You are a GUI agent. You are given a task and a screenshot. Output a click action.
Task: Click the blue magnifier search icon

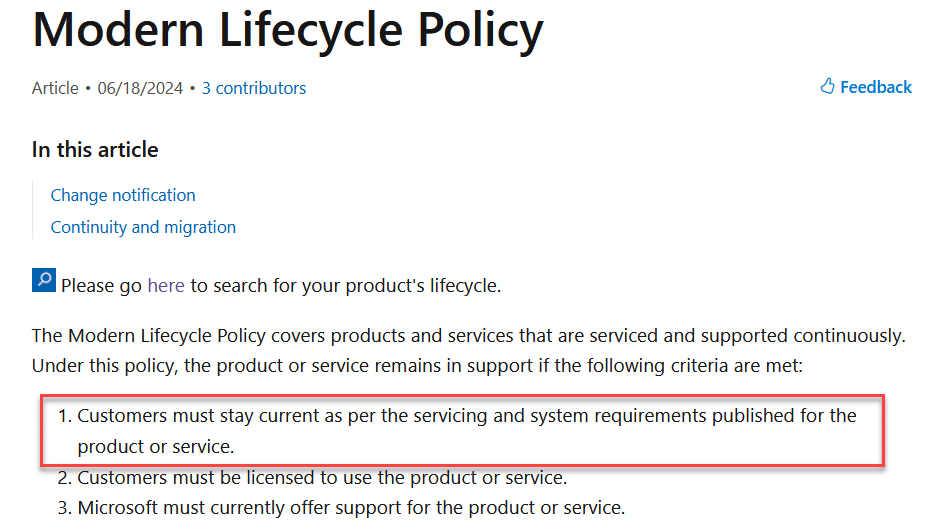click(x=44, y=280)
